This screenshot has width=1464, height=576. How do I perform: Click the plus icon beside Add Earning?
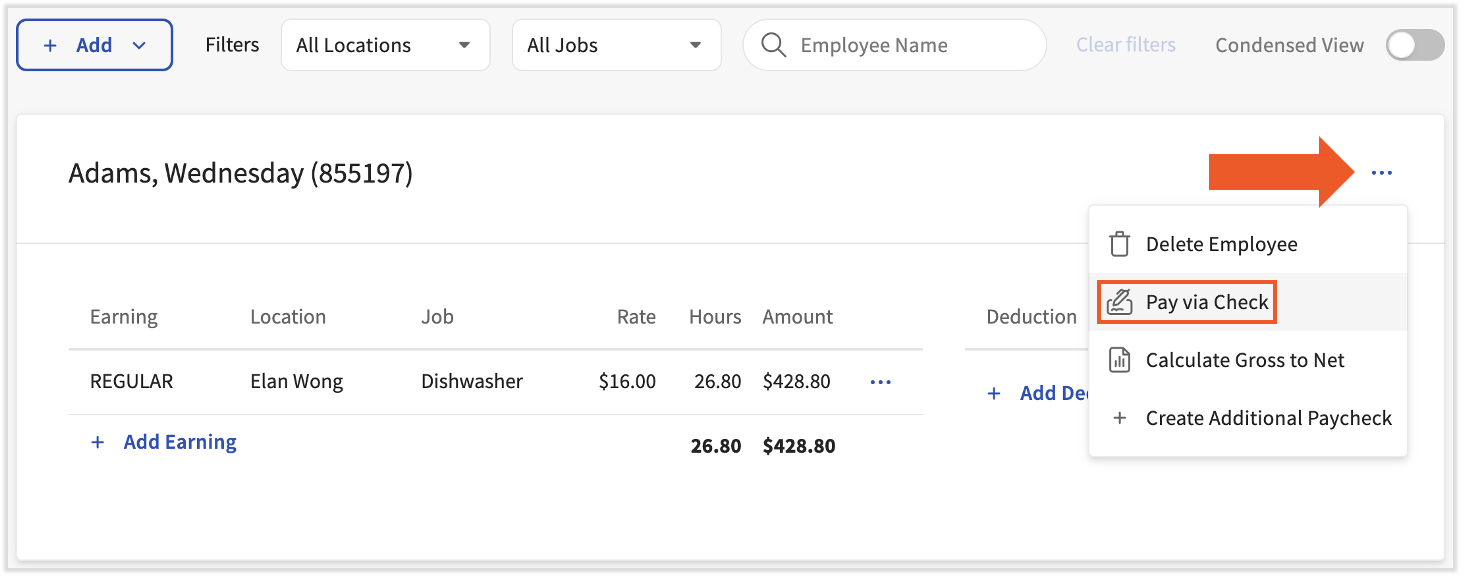click(x=97, y=441)
